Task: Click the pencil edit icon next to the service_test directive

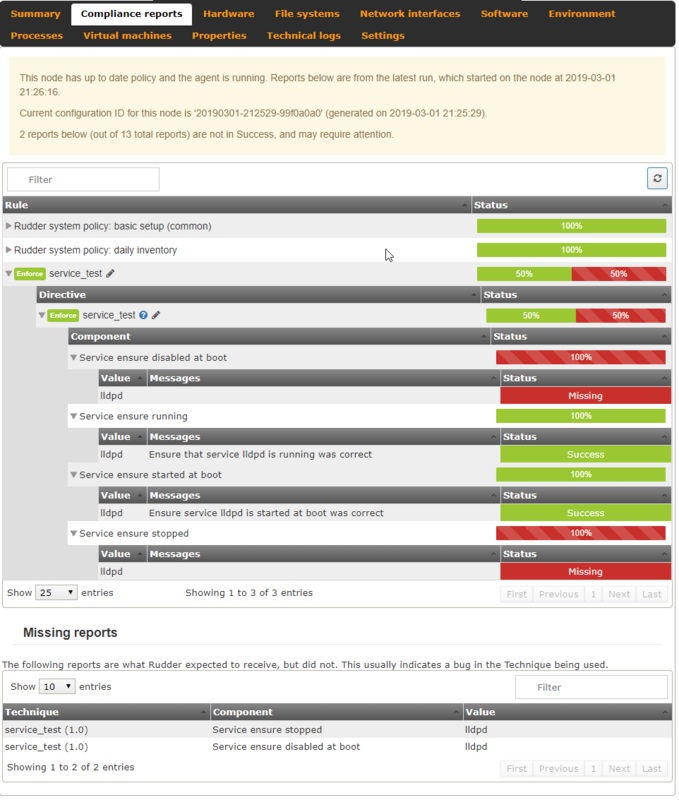Action: click(x=157, y=316)
